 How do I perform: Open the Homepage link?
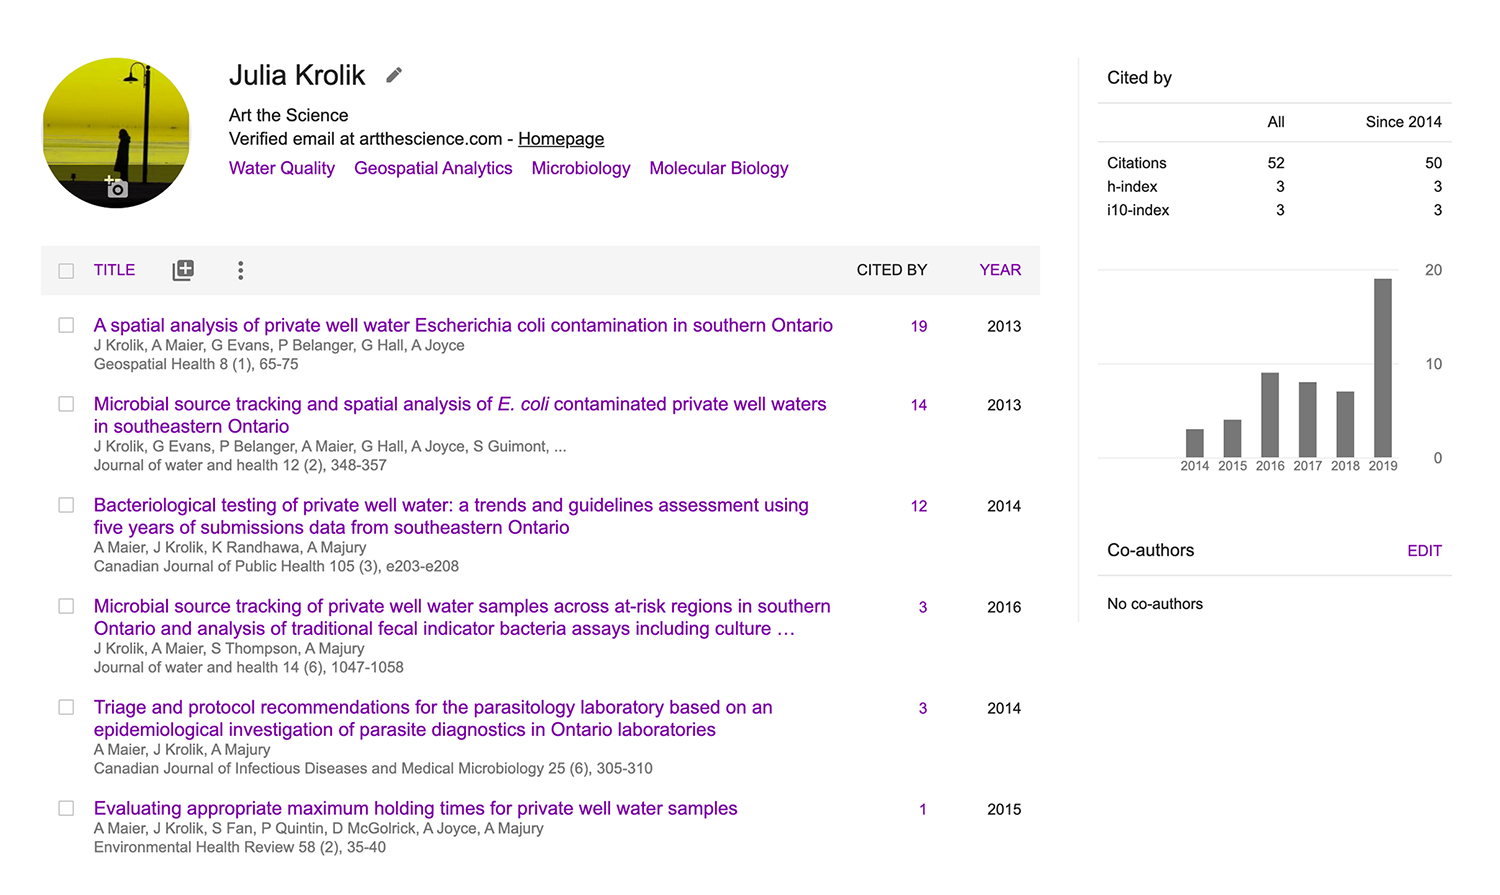pos(561,139)
